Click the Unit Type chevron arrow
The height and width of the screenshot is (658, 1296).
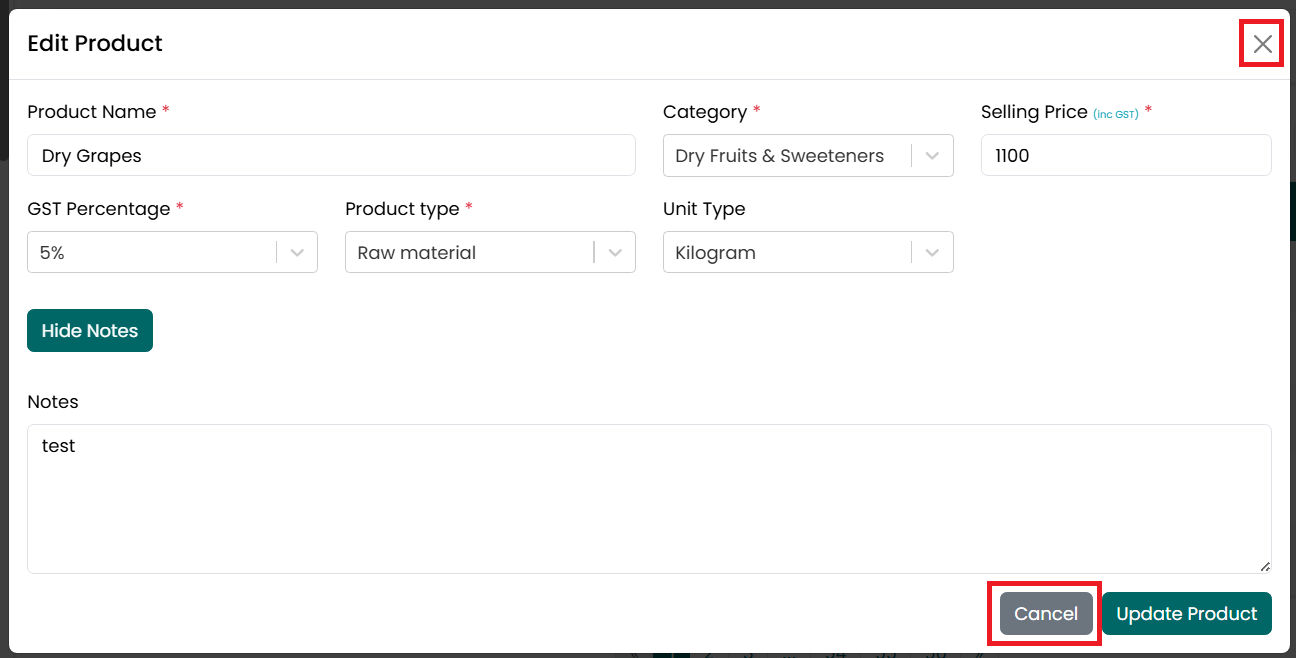pos(932,253)
